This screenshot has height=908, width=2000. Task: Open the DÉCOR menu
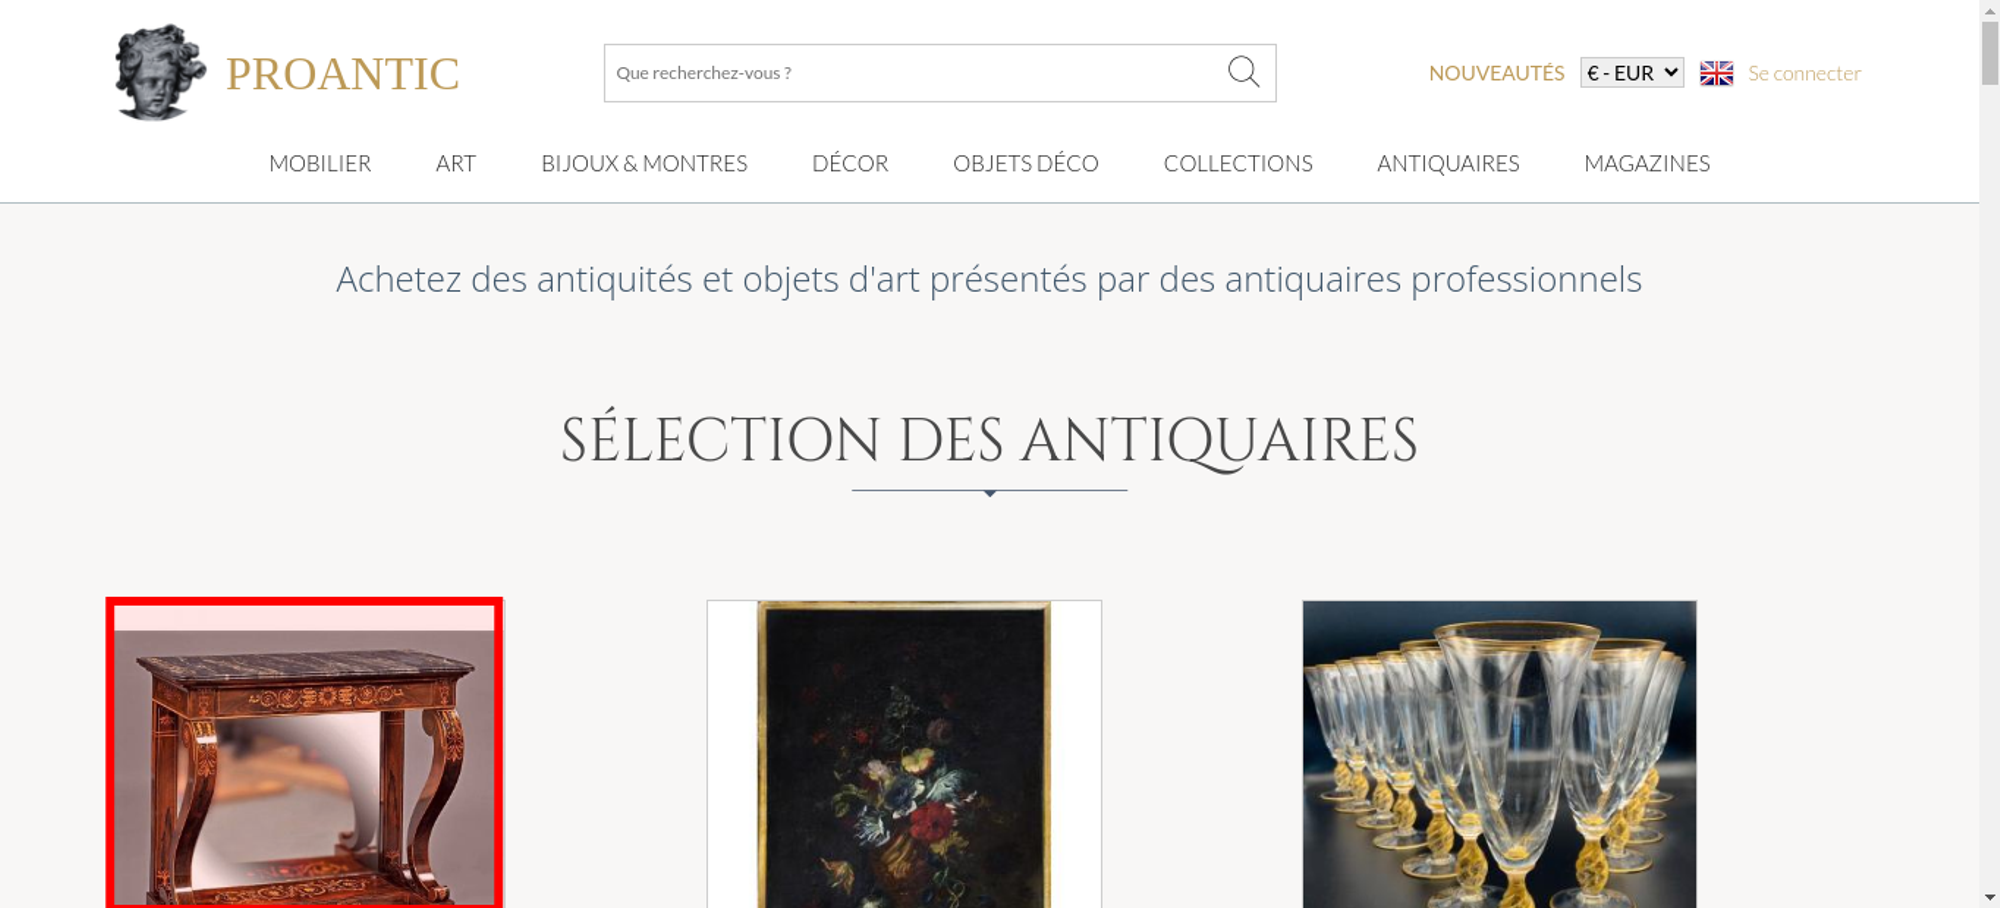click(850, 163)
